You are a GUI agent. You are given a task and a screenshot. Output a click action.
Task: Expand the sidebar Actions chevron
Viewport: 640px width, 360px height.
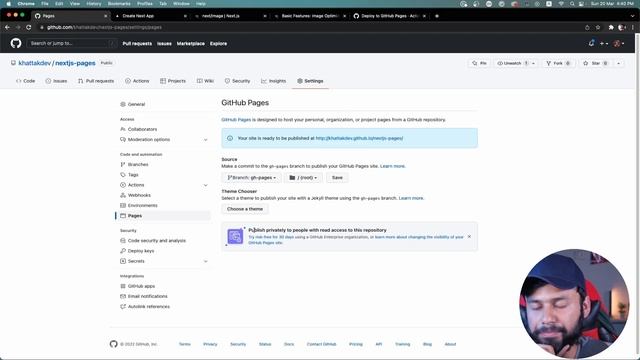click(x=205, y=185)
